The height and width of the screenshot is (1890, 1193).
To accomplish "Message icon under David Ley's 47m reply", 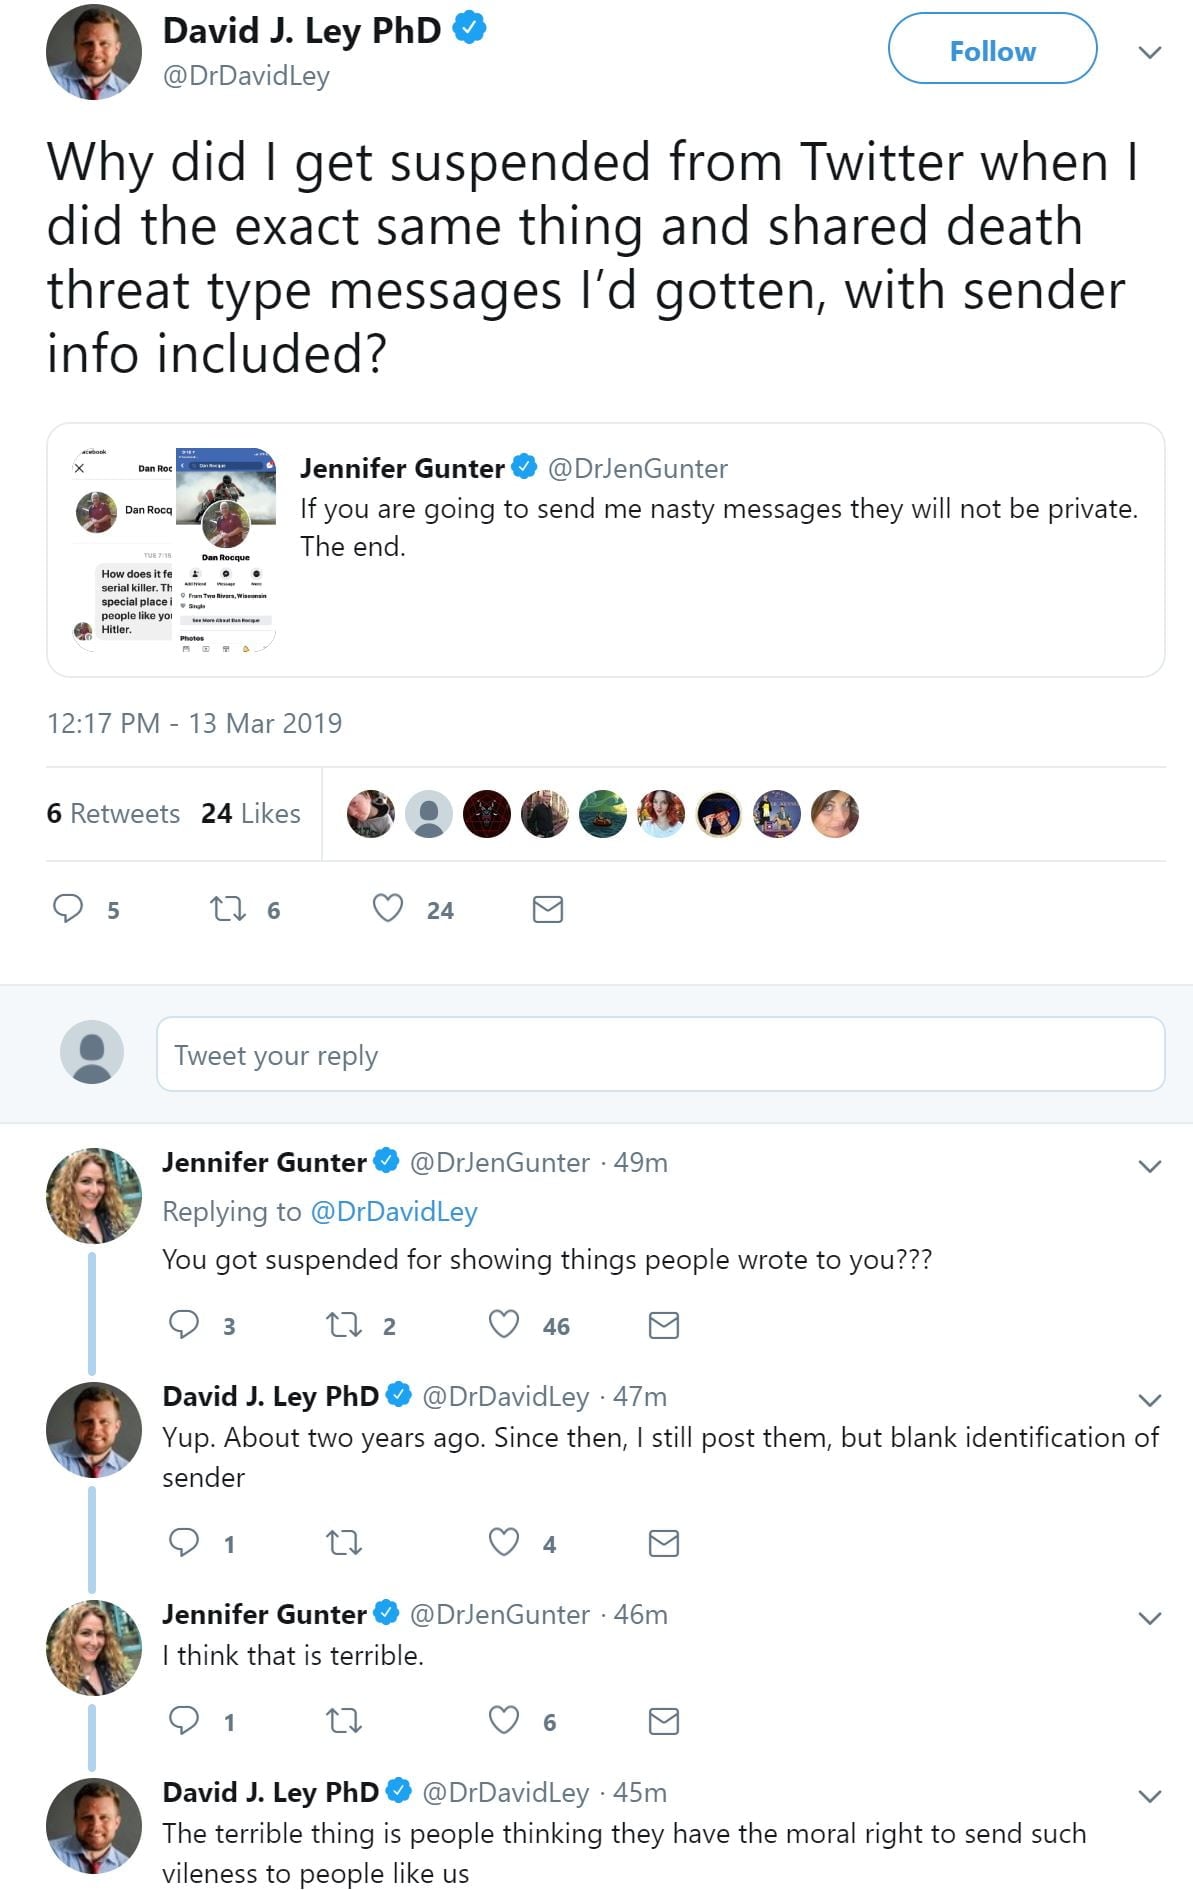I will 664,1543.
